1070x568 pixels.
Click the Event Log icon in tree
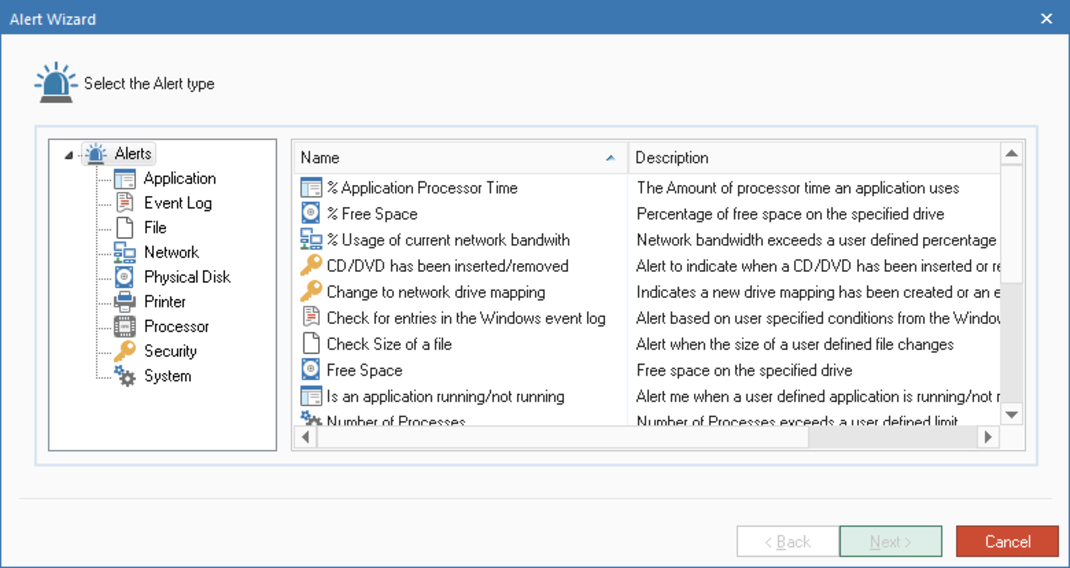coord(125,203)
